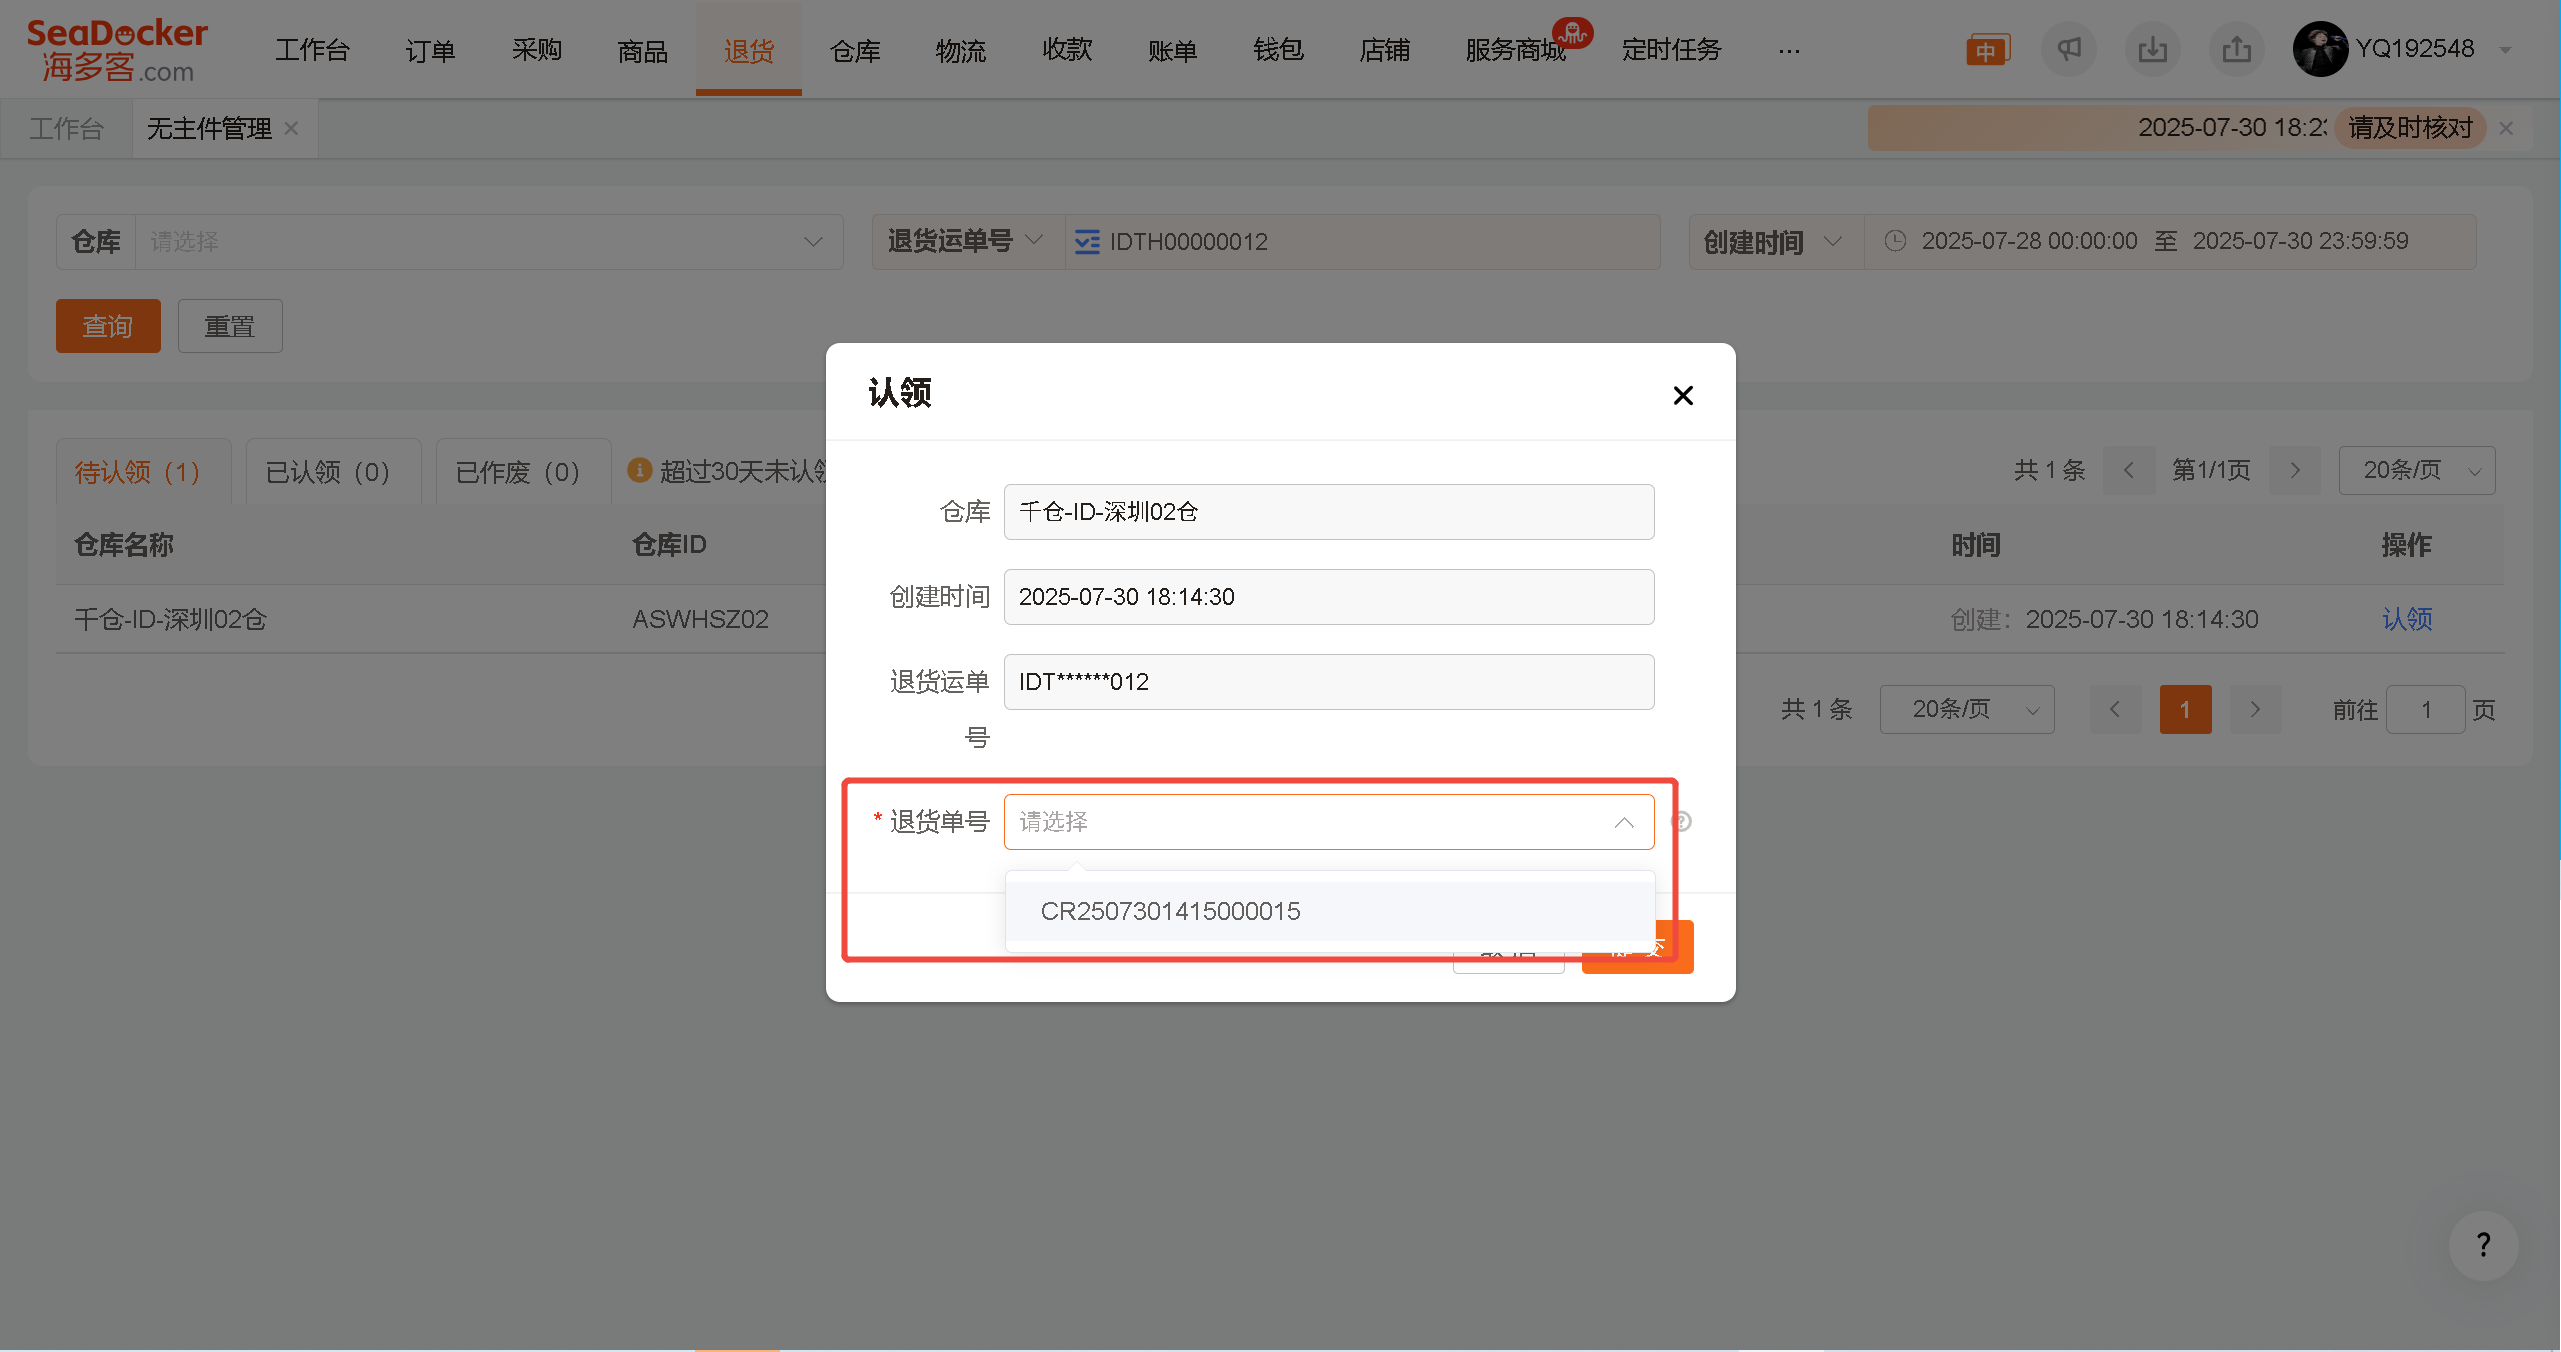Open the more menu ellipsis

[1790, 50]
